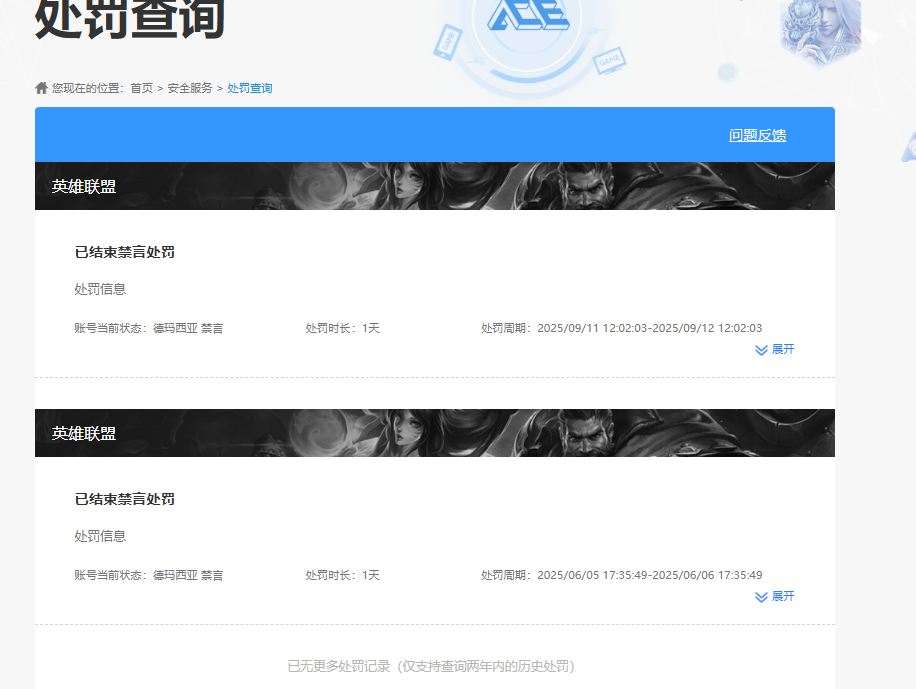This screenshot has height=689, width=916.
Task: Select the text 2025/06/05 17:35:49-2025/06/06 17:35:49
Action: tap(650, 575)
